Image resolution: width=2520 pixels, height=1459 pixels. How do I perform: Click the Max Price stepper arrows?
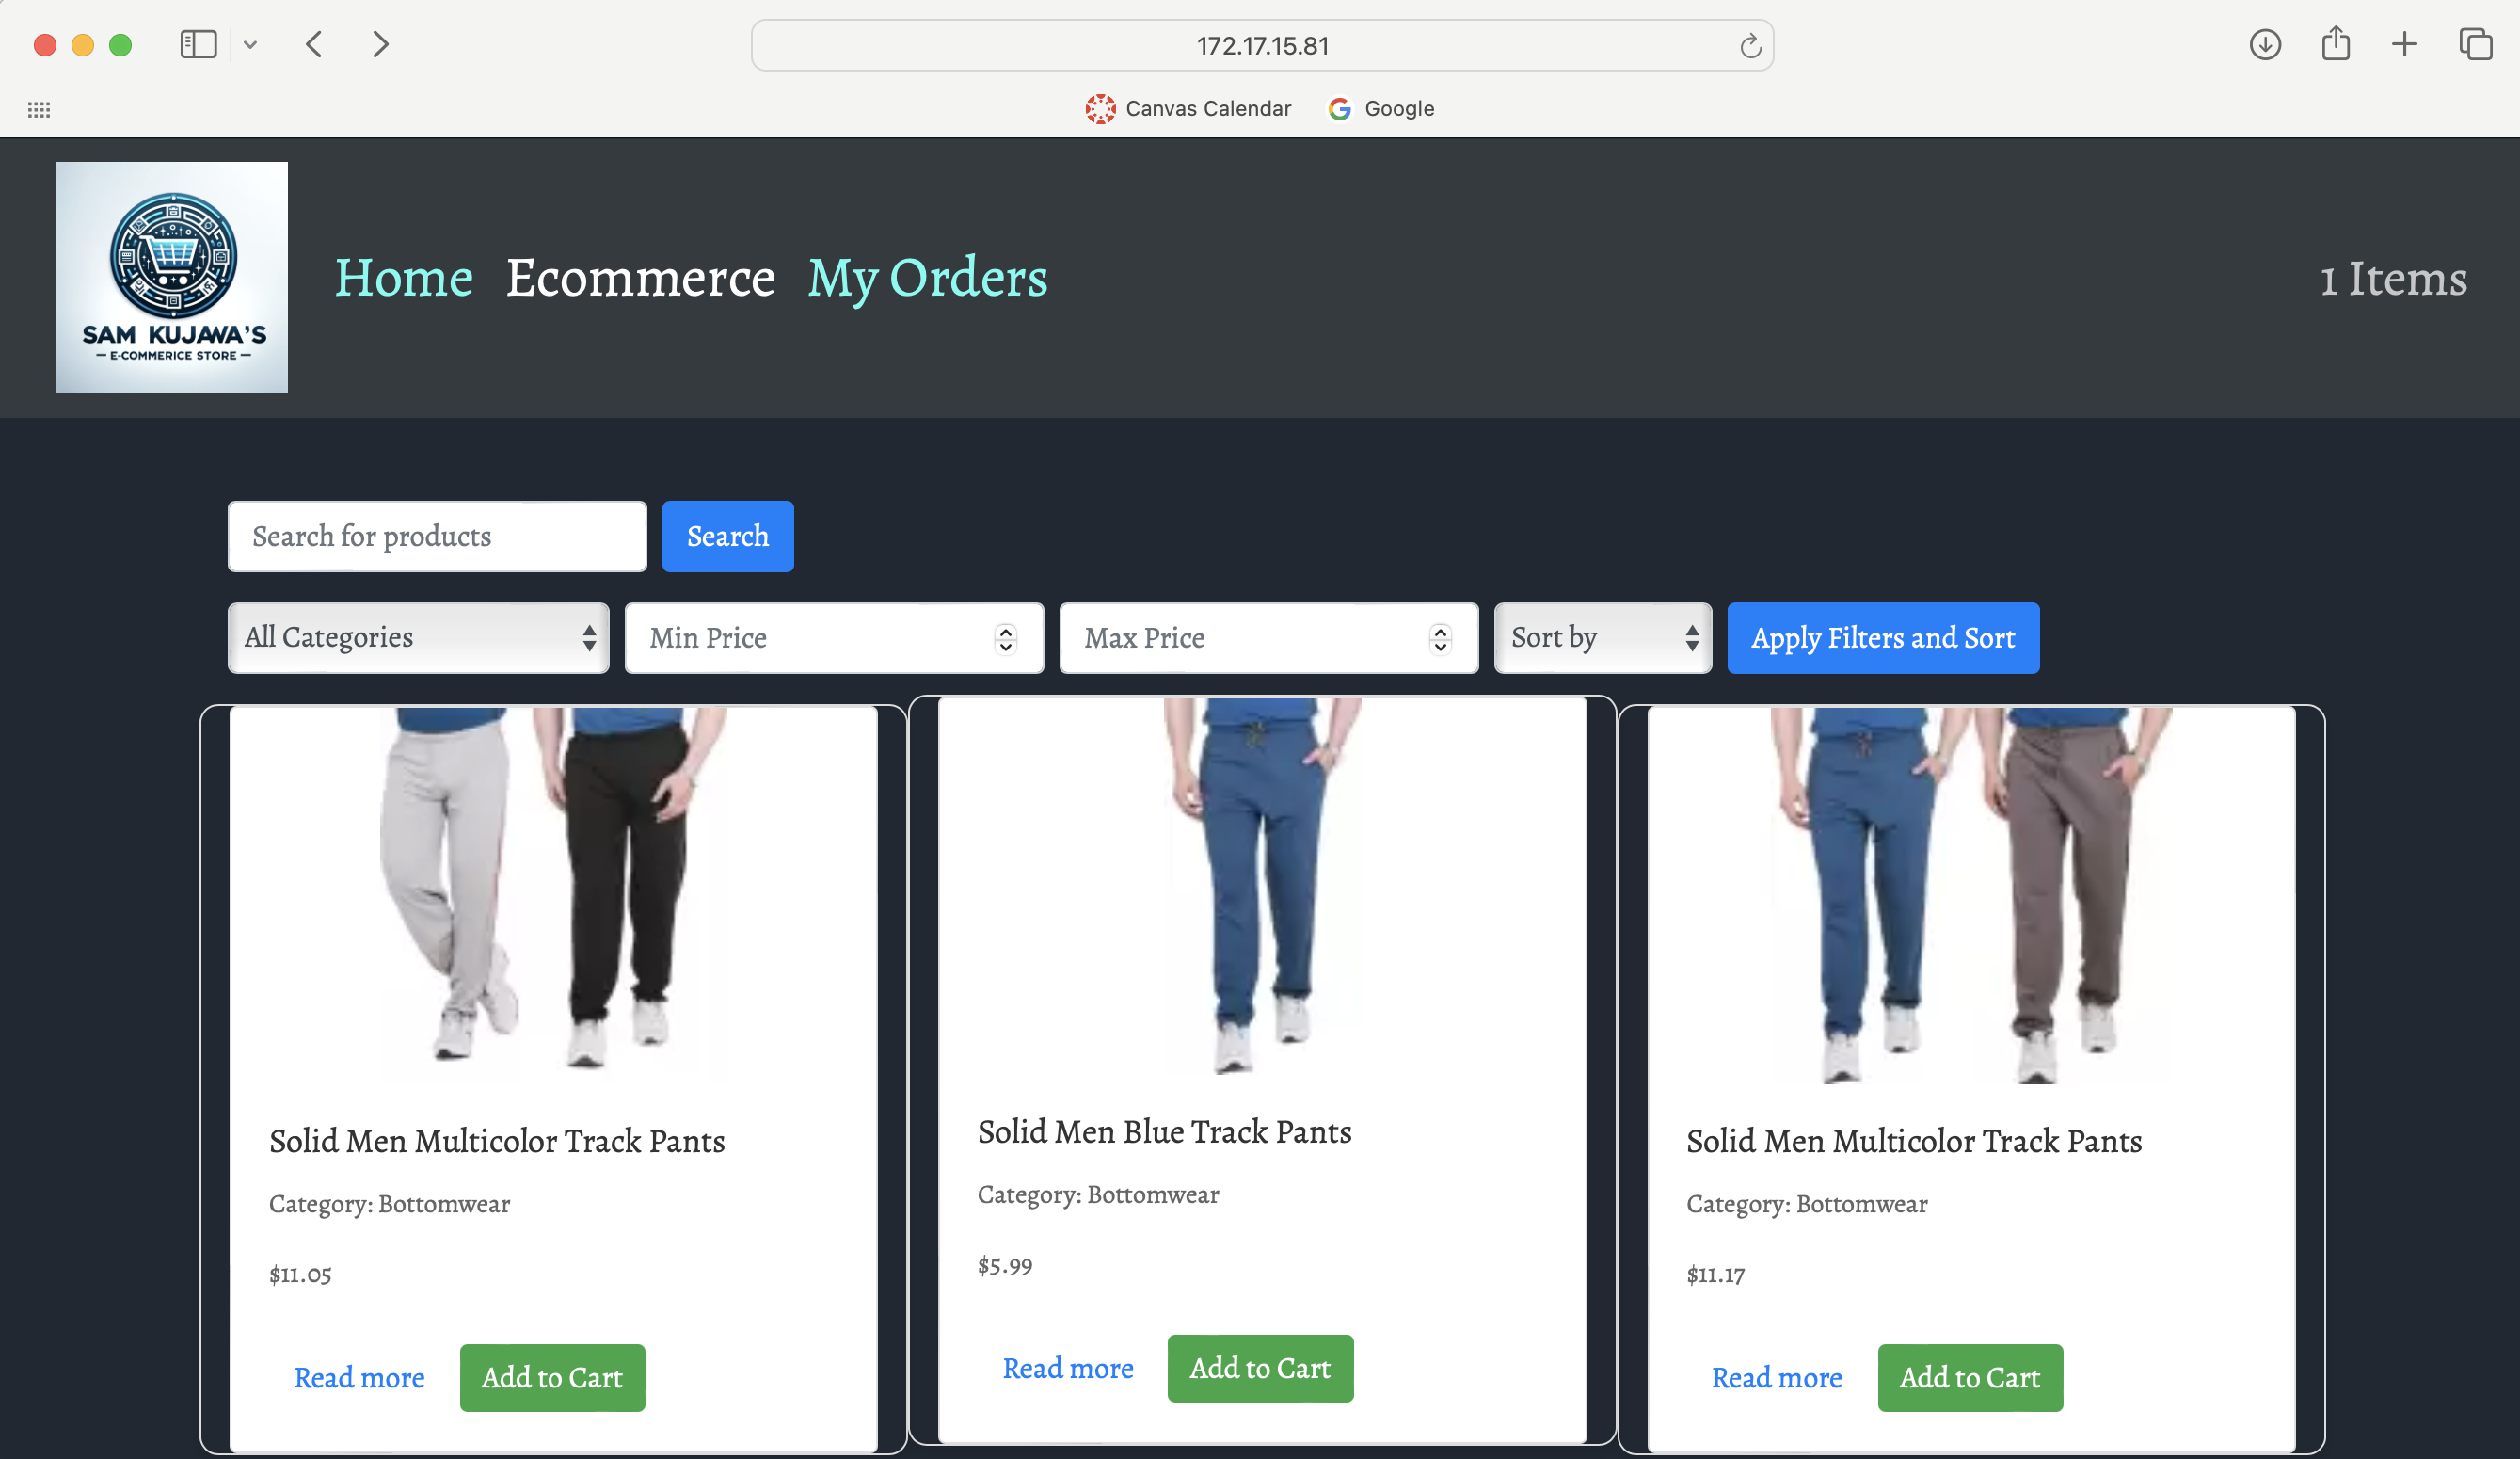coord(1440,638)
